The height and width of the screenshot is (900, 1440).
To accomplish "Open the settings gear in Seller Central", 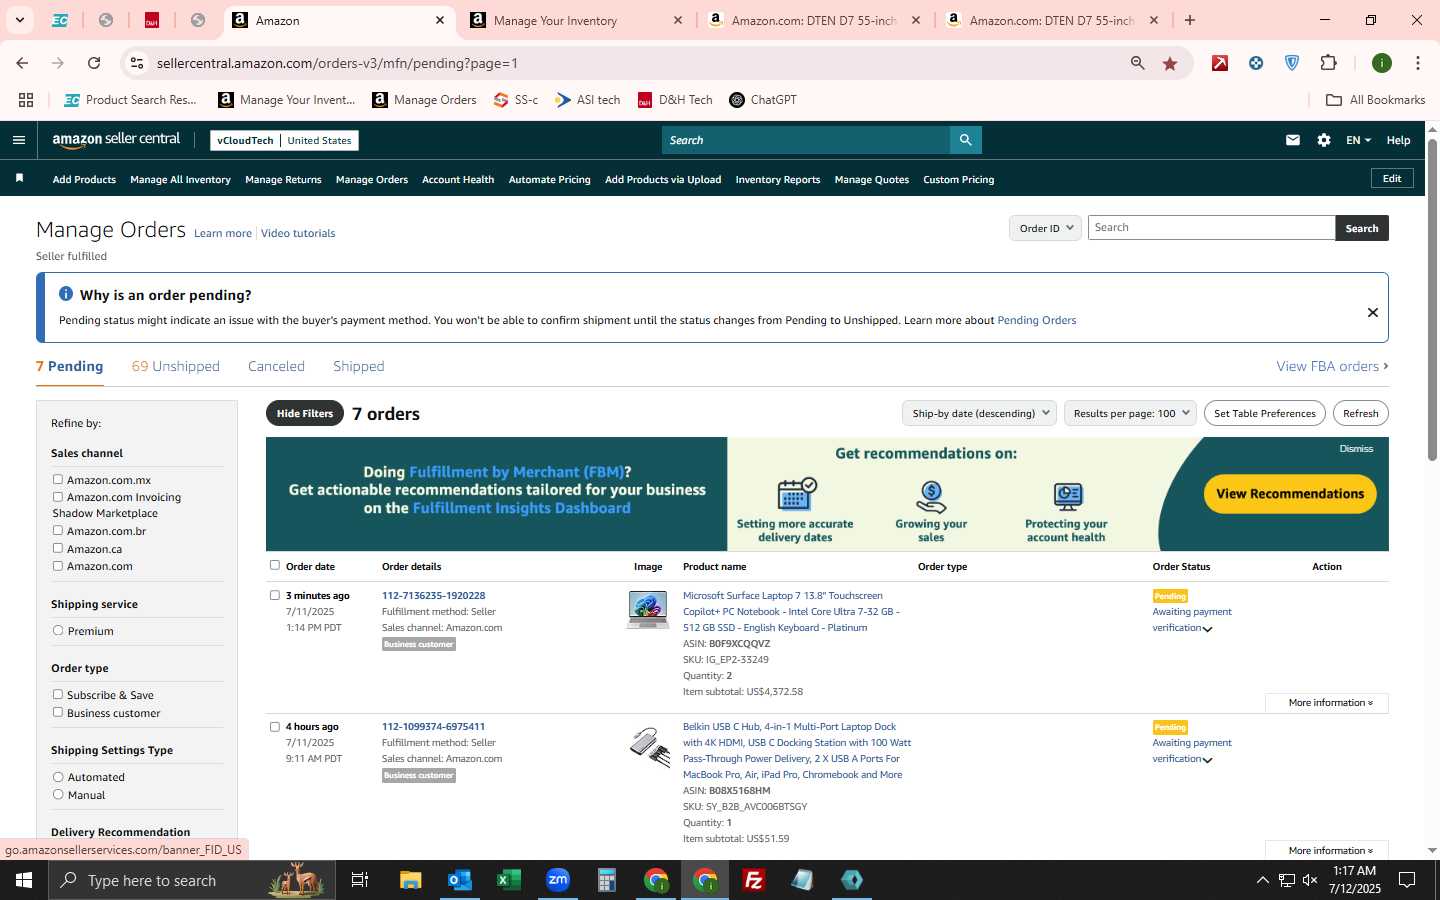I will coord(1324,140).
